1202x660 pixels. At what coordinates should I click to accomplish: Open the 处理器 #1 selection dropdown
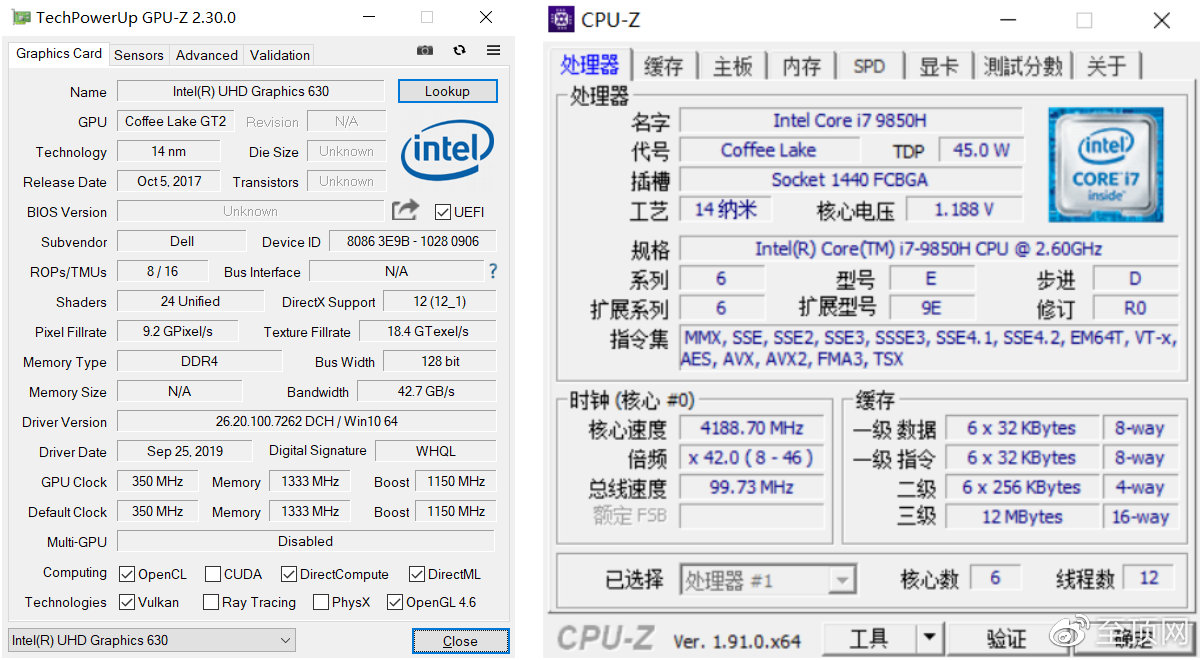(768, 580)
